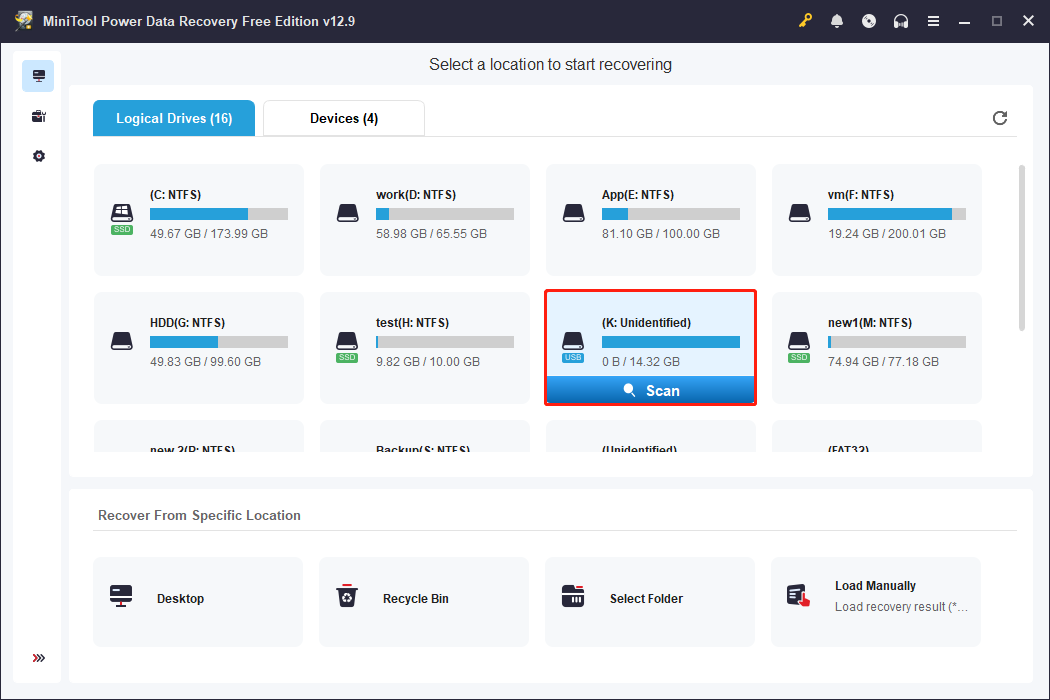
Task: Click '49.83 GB / 99.60 GB' size text
Action: click(x=206, y=362)
